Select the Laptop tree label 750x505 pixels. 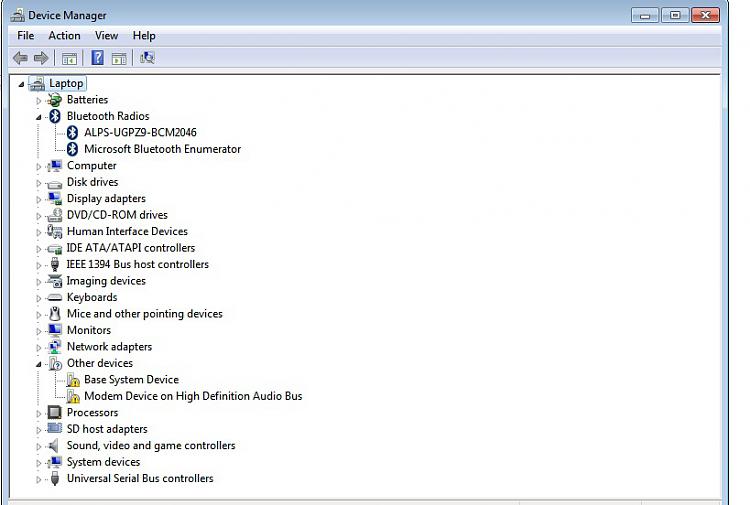(66, 83)
